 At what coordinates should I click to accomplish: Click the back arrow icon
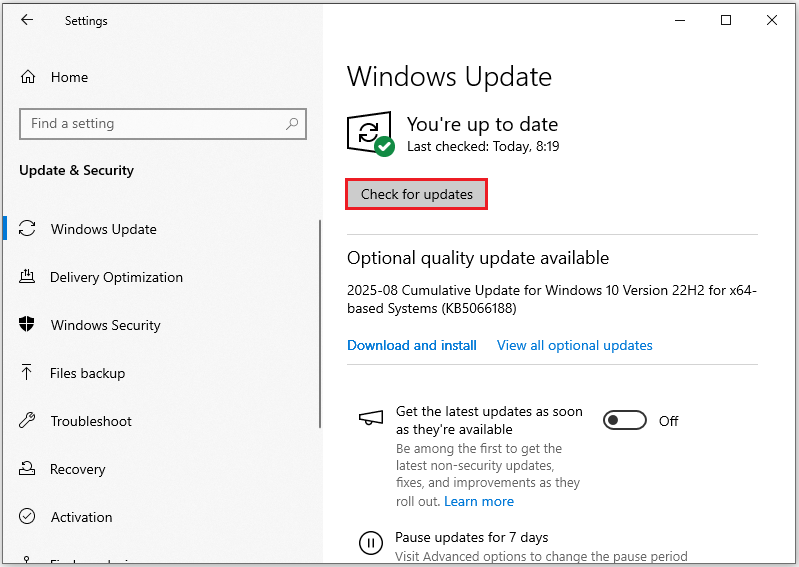tap(27, 20)
